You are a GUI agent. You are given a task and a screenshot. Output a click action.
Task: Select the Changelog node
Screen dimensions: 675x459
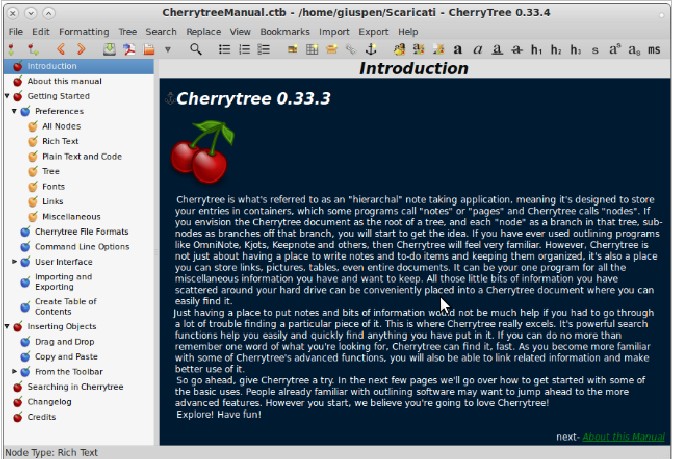coord(50,402)
